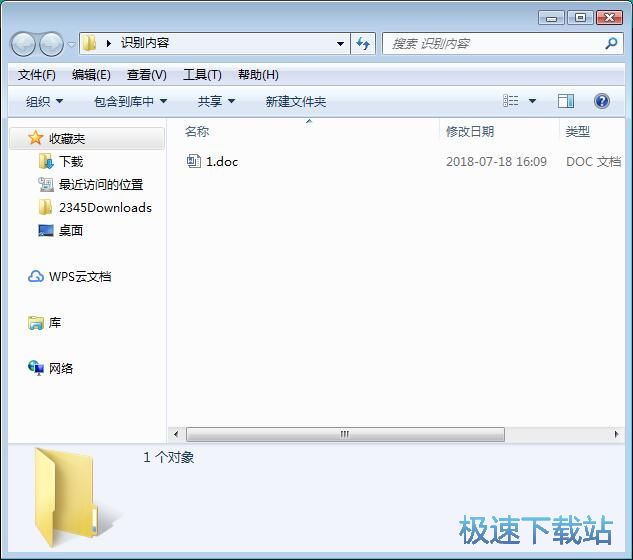Select the 识别内容 breadcrumb in address bar

(145, 43)
